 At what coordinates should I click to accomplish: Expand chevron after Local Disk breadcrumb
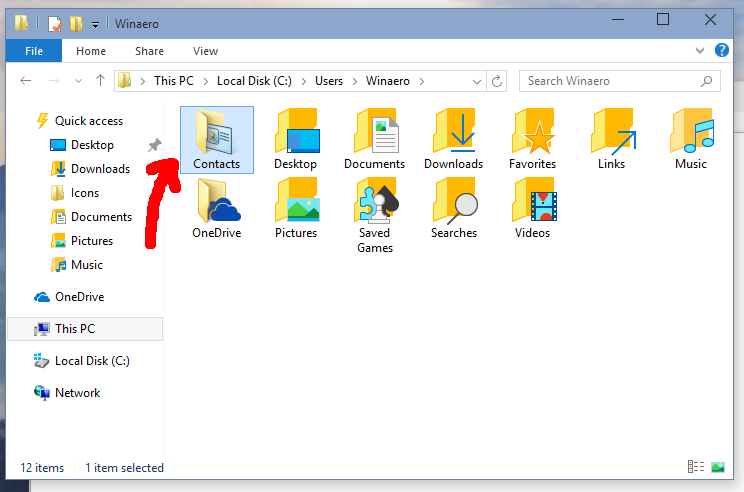click(x=304, y=82)
